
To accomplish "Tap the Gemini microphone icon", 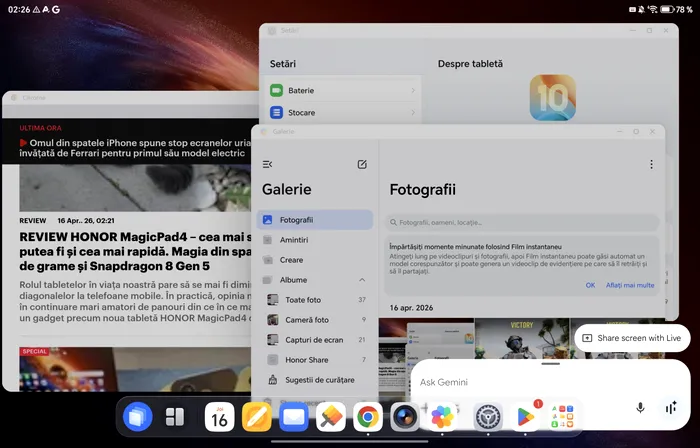I will (x=640, y=408).
